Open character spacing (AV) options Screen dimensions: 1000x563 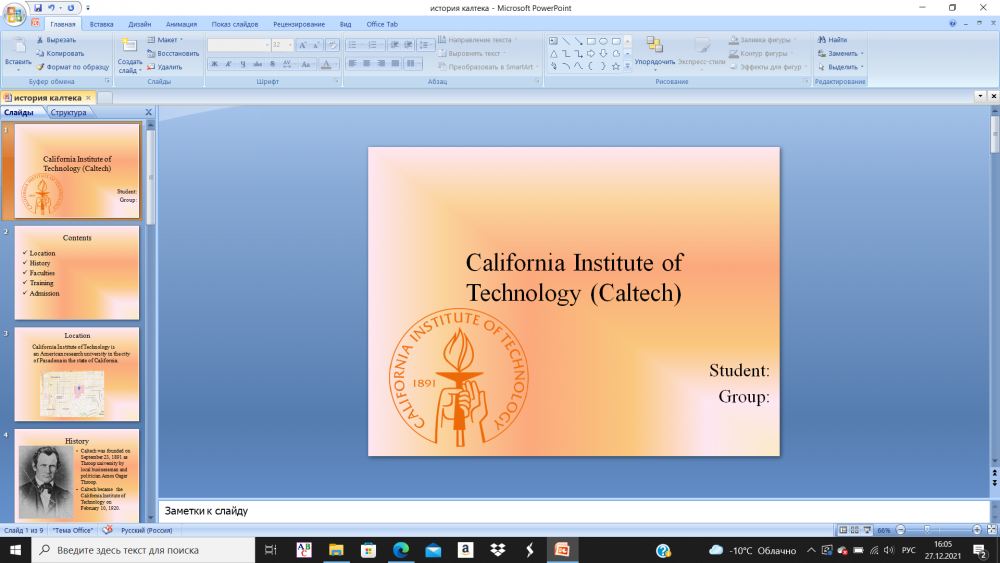[288, 64]
